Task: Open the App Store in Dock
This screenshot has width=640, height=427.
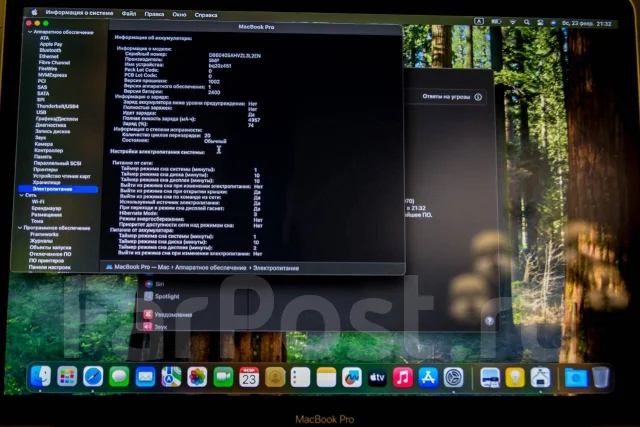Action: tap(428, 378)
